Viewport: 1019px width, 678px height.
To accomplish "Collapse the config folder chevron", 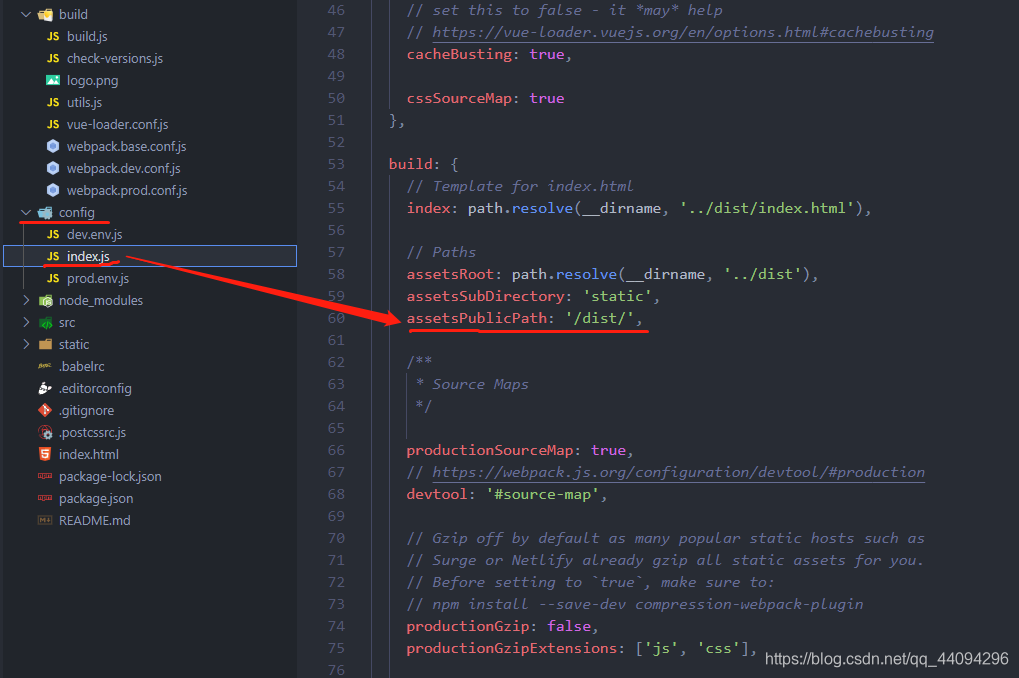I will [26, 212].
